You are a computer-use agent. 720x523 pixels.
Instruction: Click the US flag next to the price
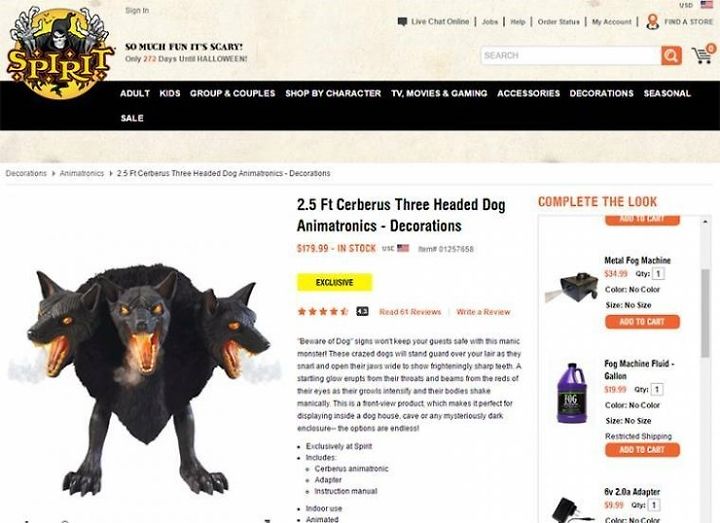(x=403, y=248)
